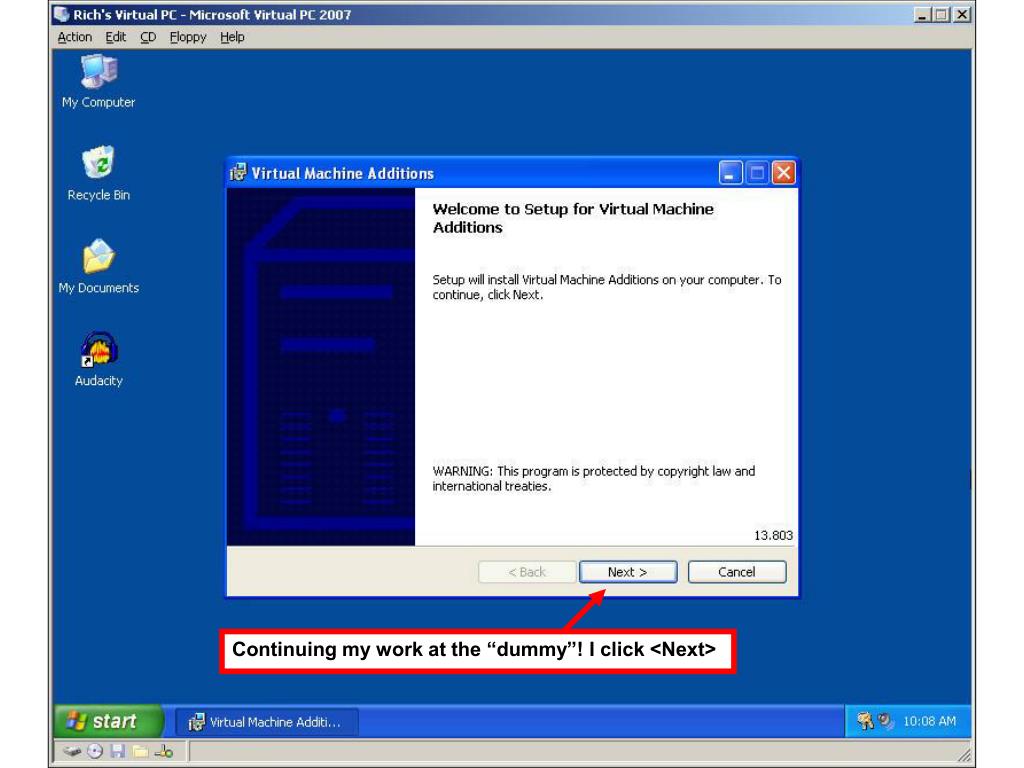Open the Edit menu
The height and width of the screenshot is (768, 1024).
116,37
